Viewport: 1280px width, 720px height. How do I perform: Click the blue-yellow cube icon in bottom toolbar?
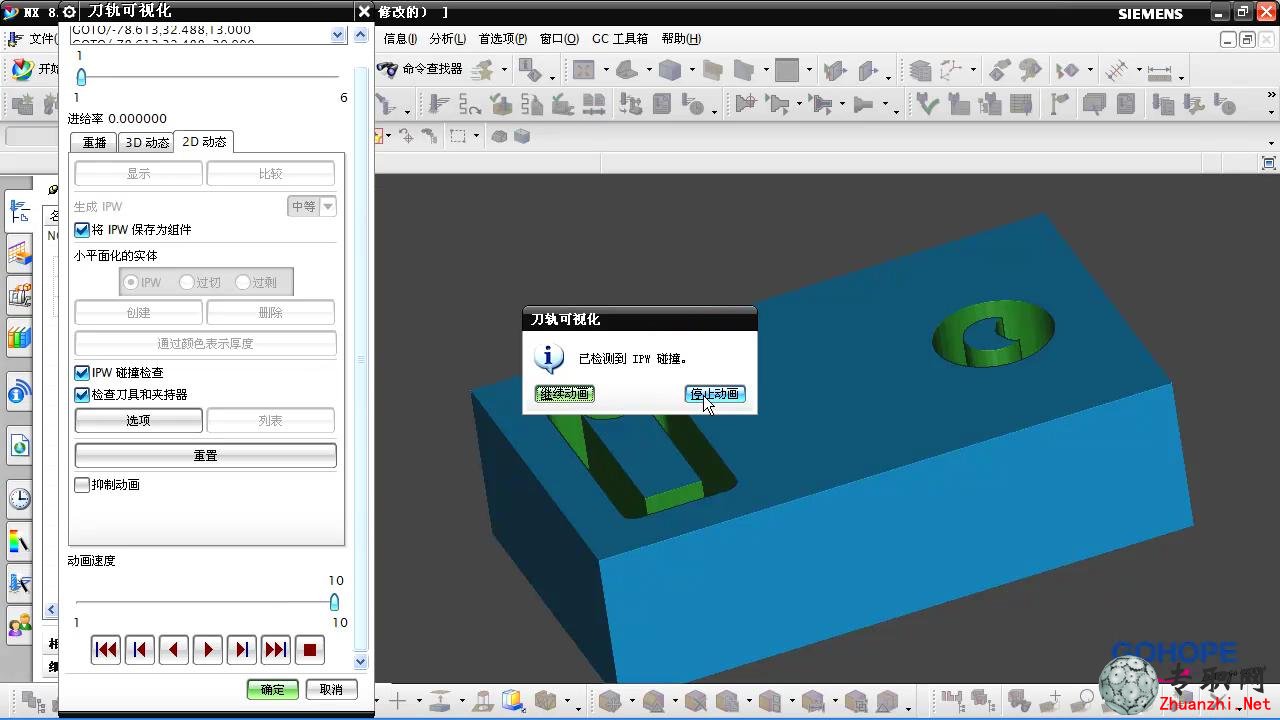[x=512, y=700]
